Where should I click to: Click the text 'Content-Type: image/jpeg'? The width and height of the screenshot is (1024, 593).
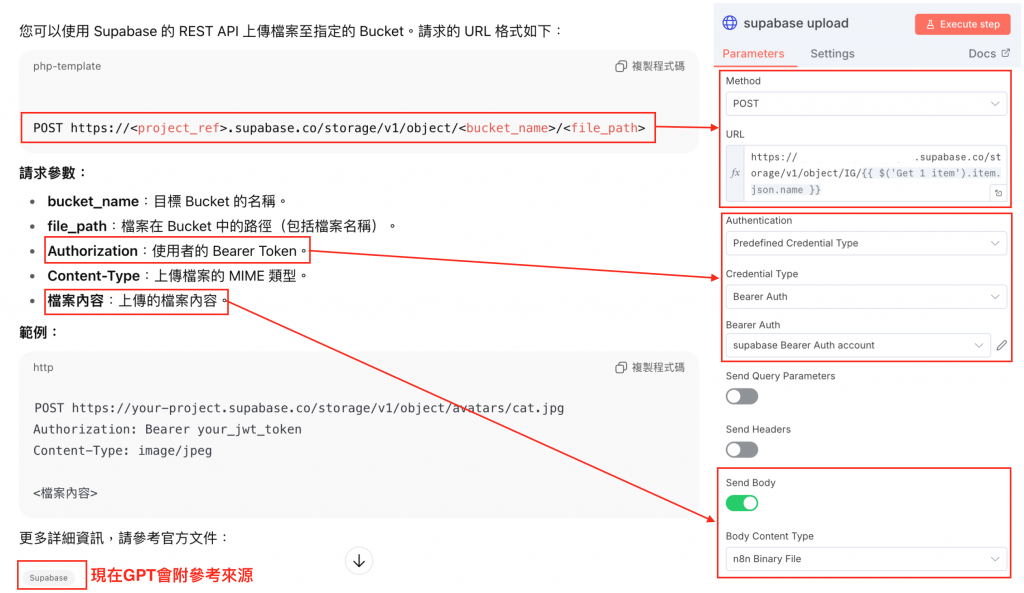click(123, 451)
